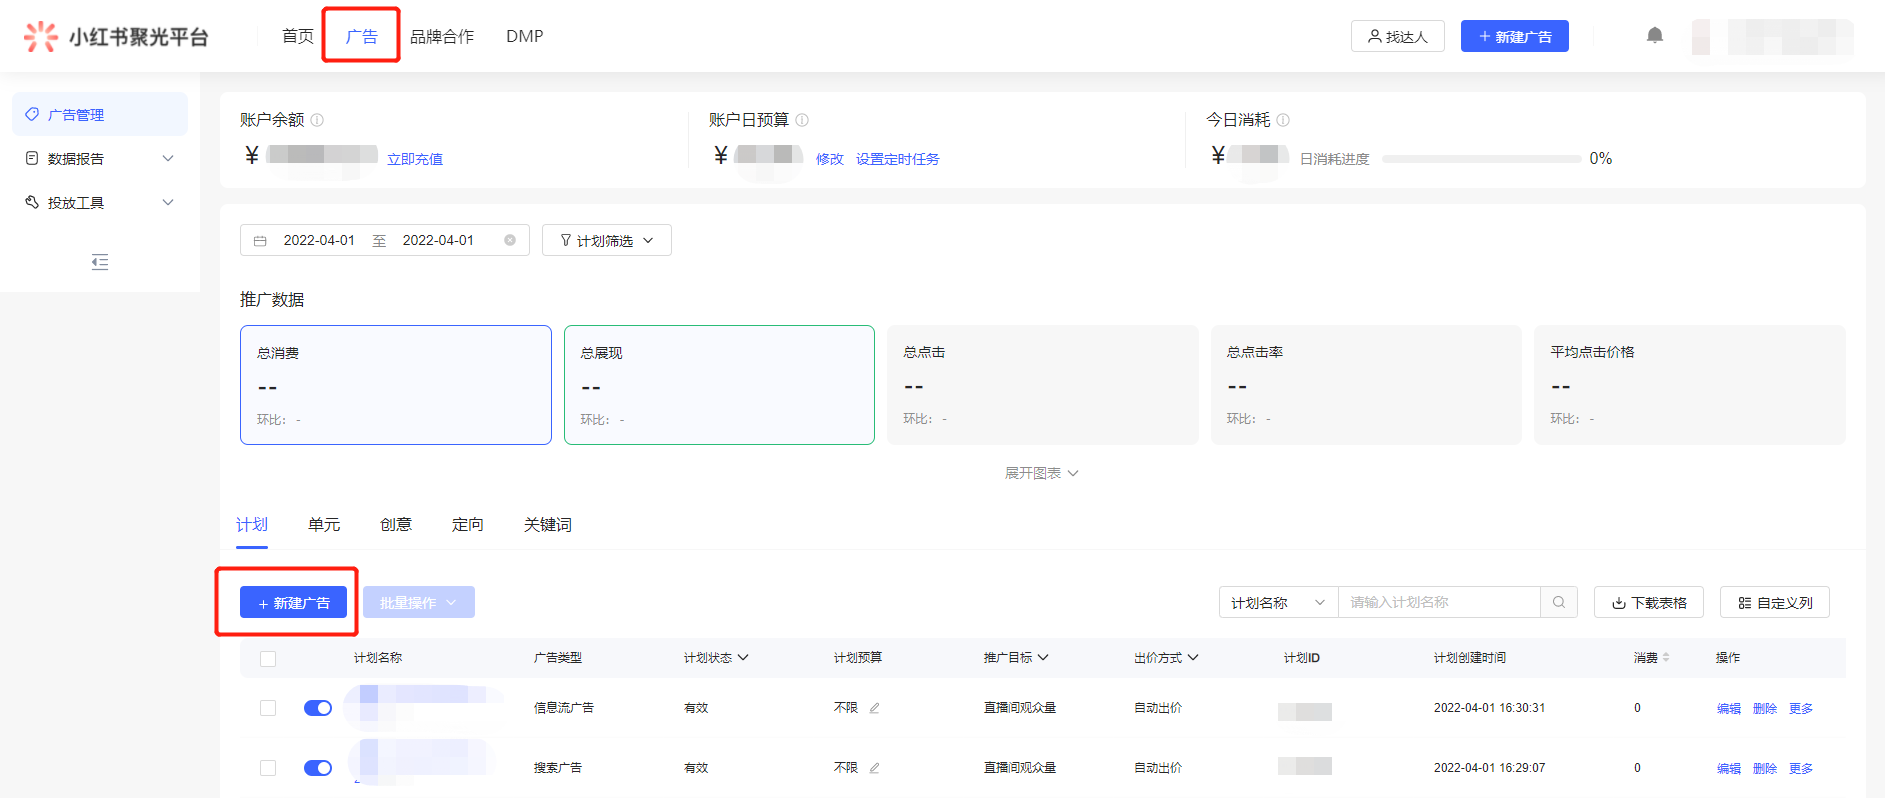Click the start date 2022-04-01 field

coord(319,240)
